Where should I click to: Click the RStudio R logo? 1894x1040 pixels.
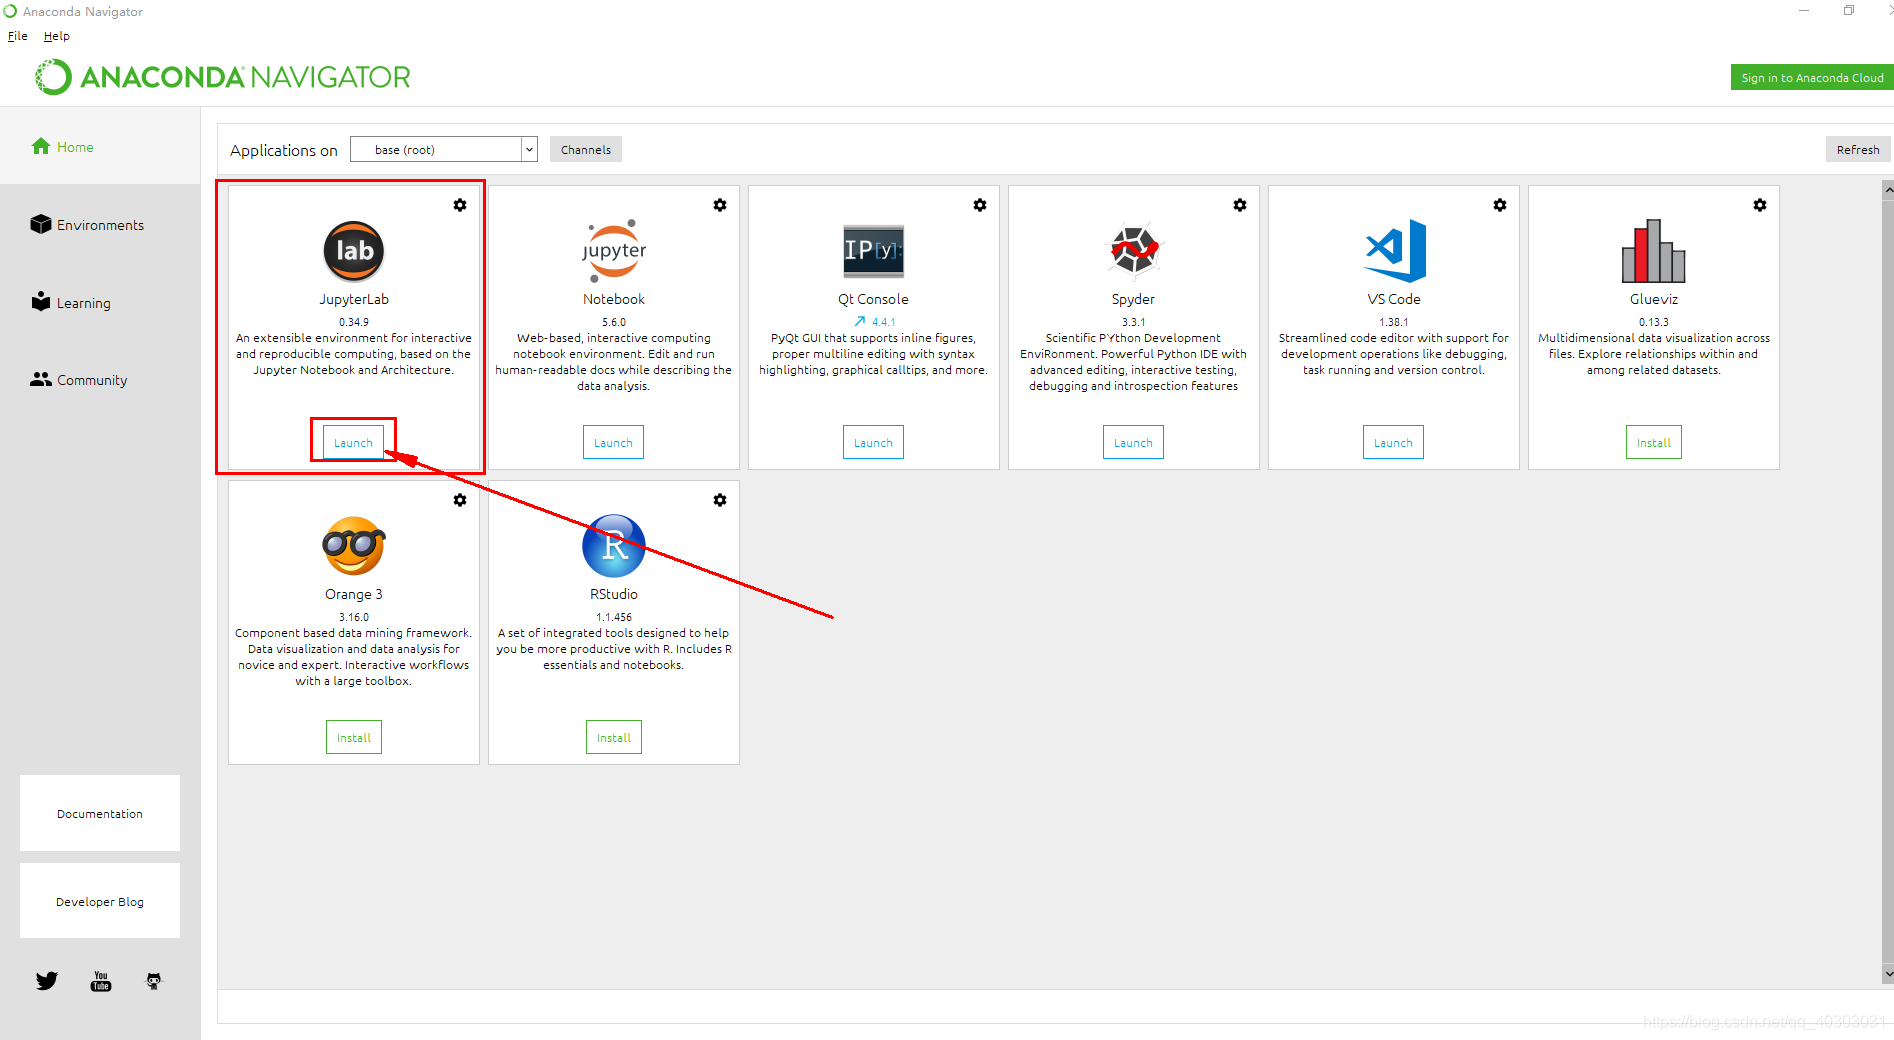pos(614,546)
